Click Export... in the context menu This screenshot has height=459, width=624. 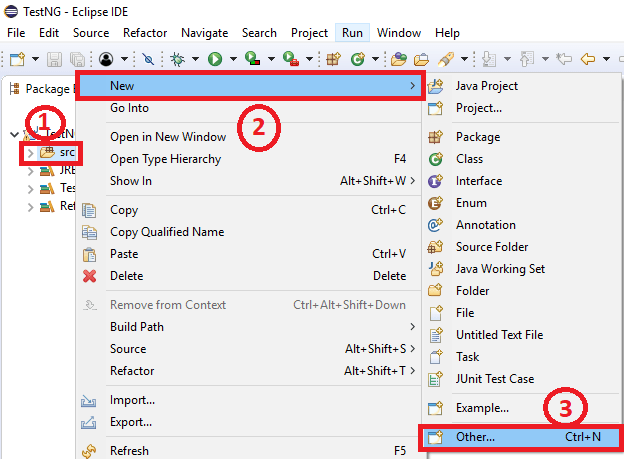[248, 422]
